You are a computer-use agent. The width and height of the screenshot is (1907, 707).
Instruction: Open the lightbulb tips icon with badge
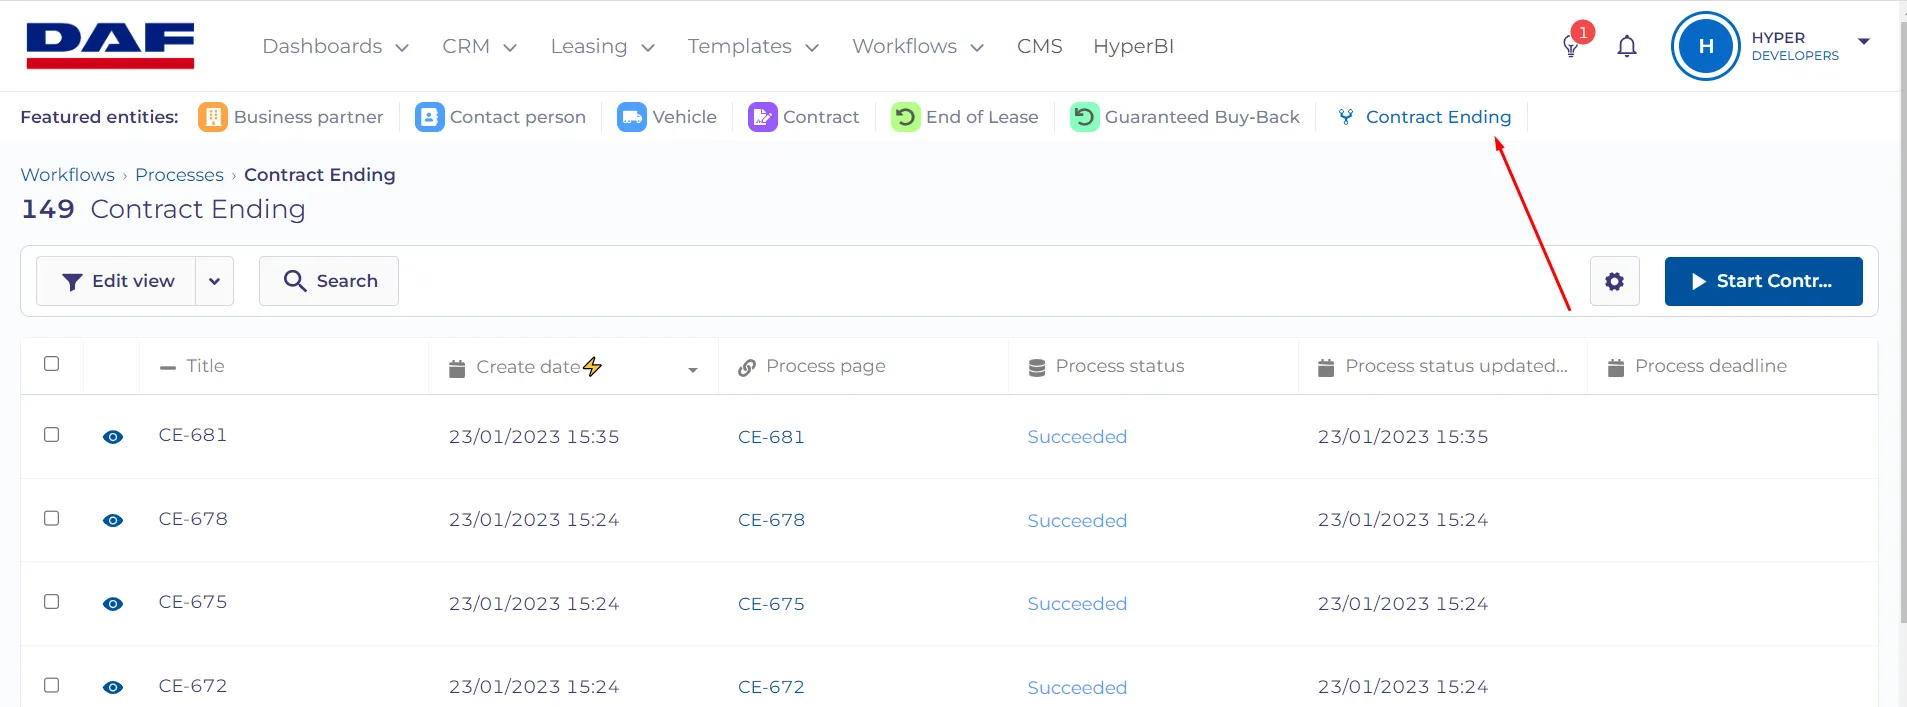click(x=1571, y=46)
